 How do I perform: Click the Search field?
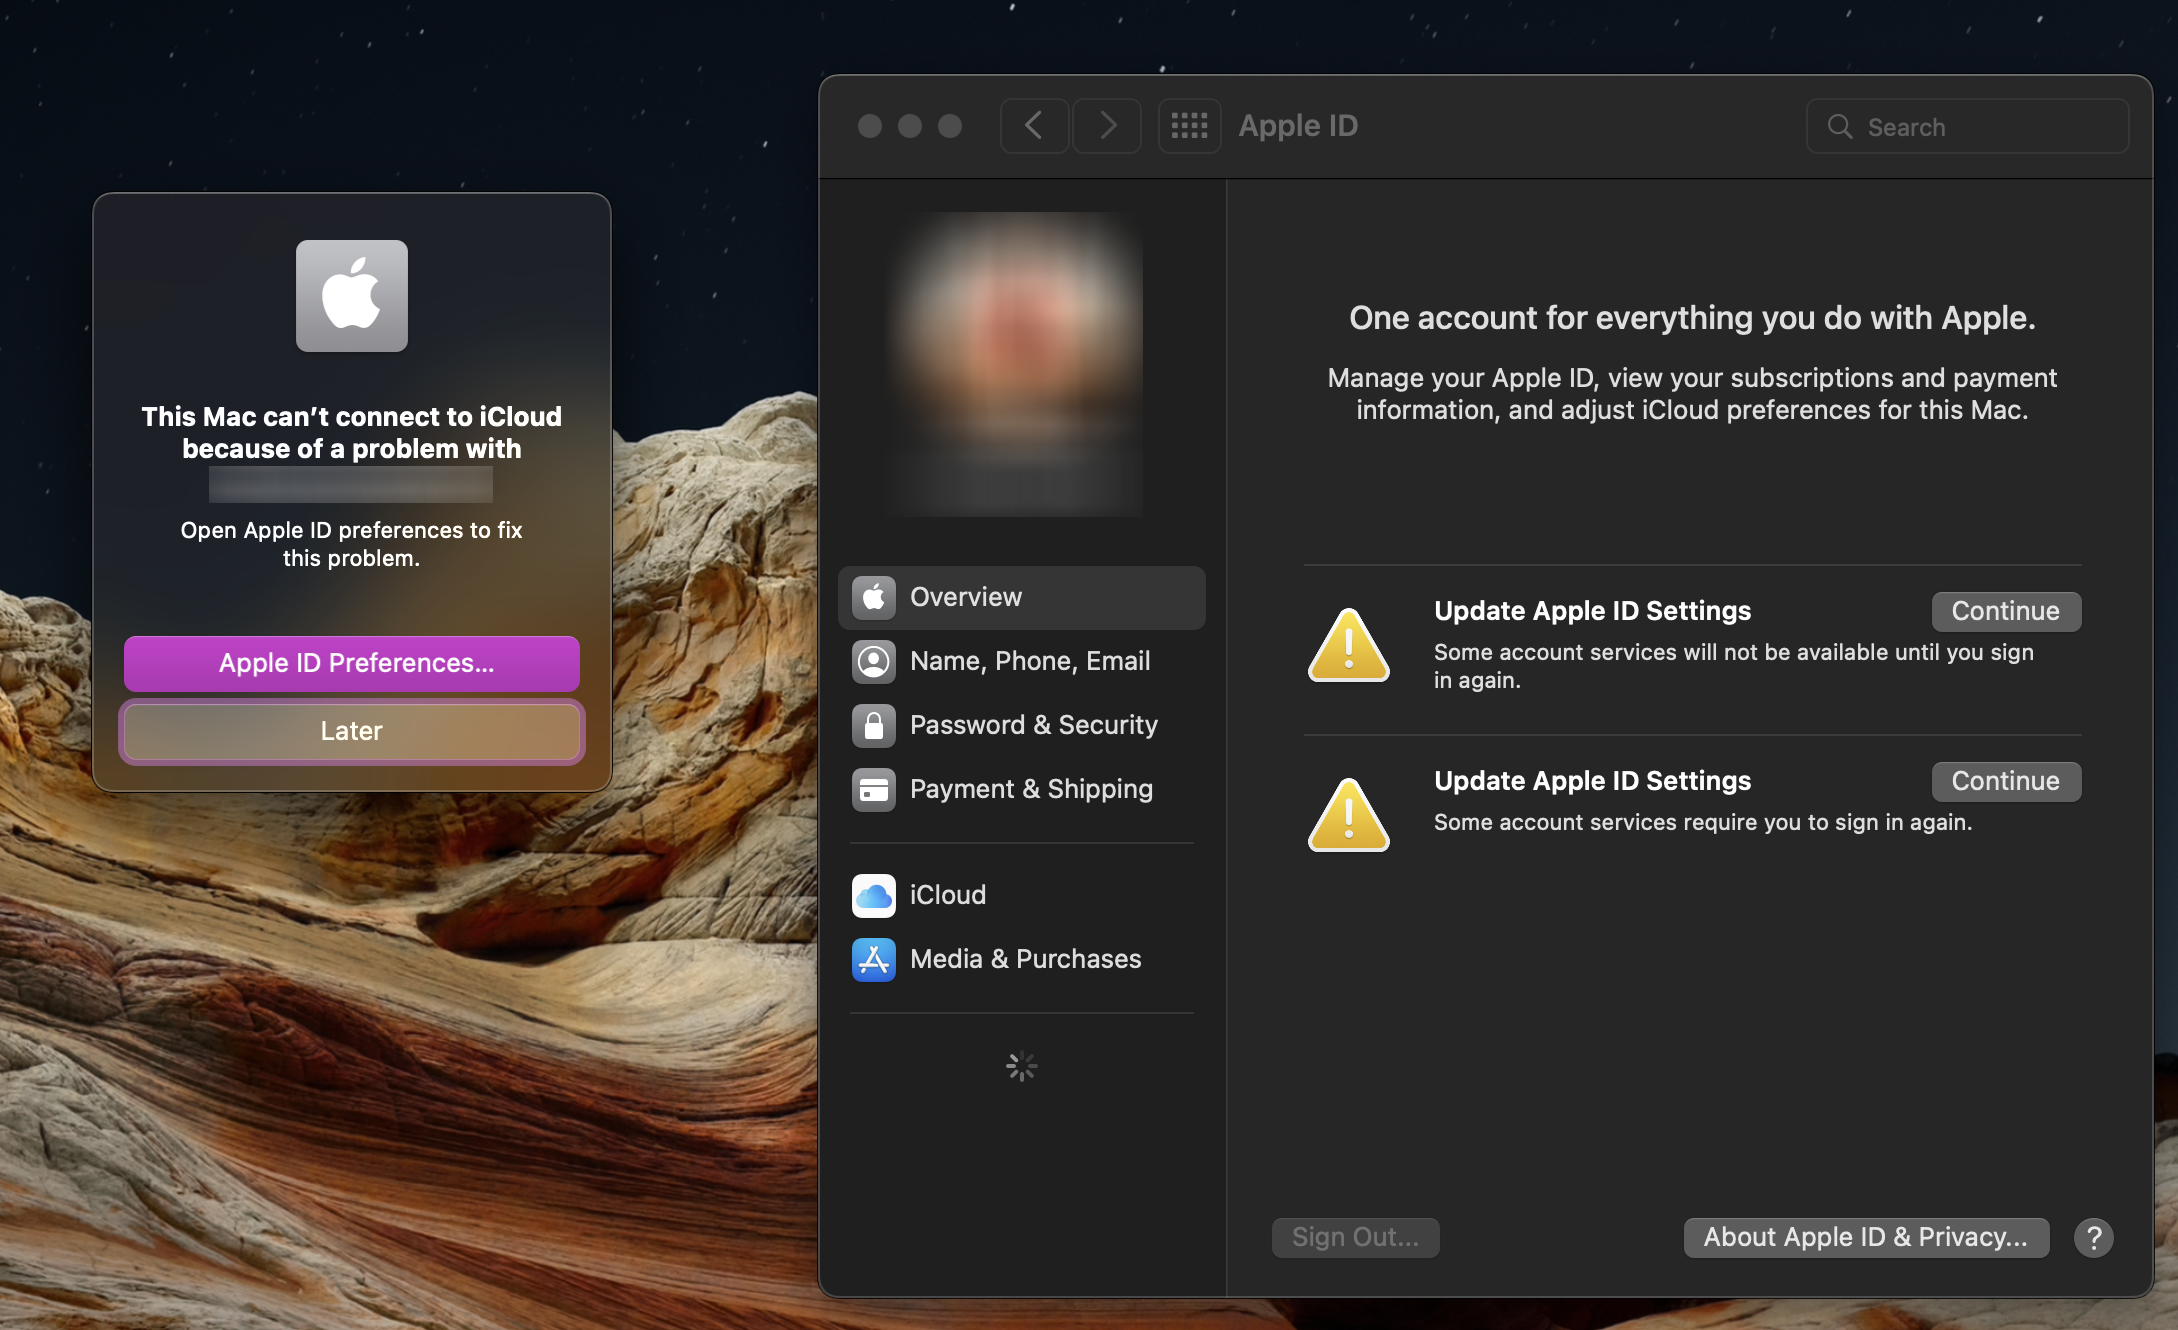tap(1967, 127)
